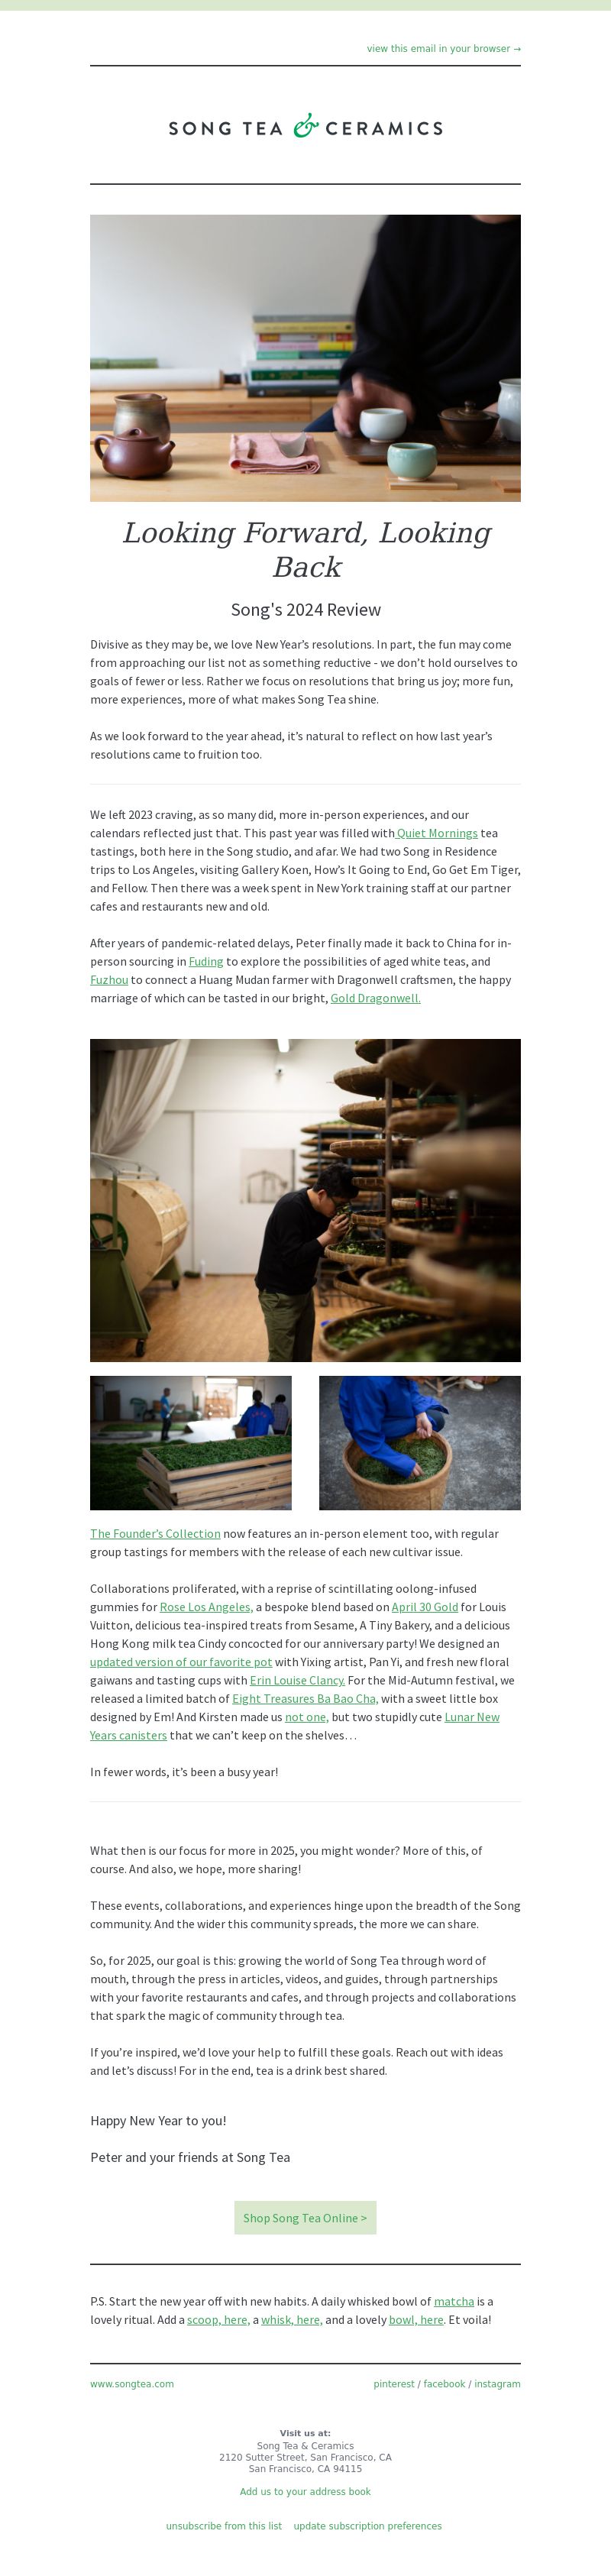Follow the Quiet Mornings link
611x2576 pixels.
(437, 833)
